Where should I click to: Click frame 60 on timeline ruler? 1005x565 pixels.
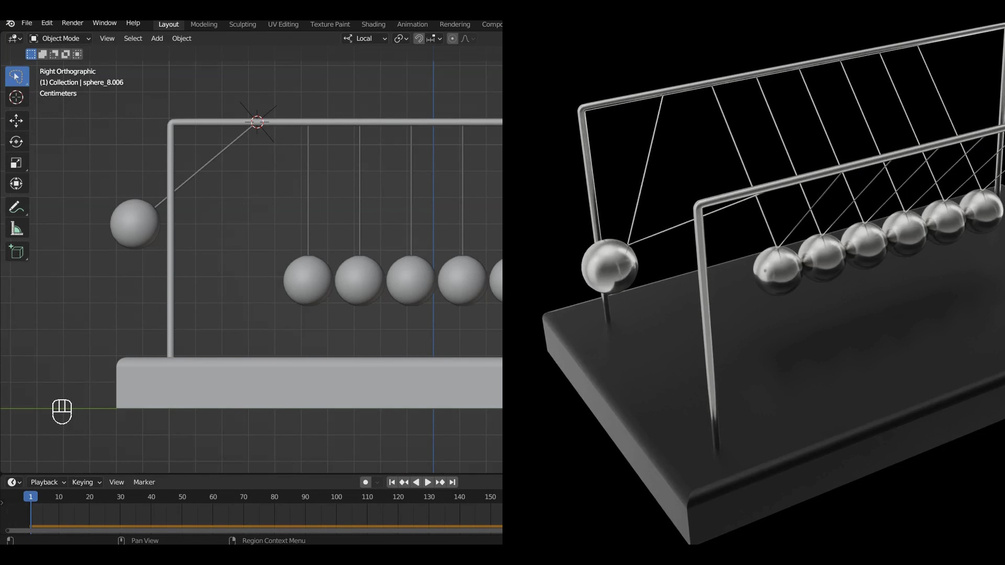click(213, 497)
